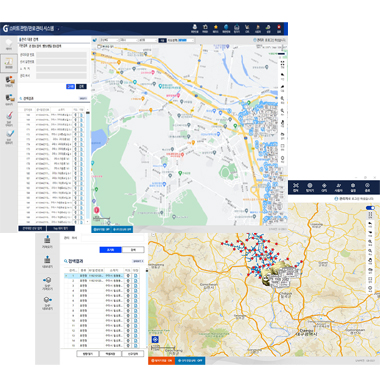Click the vertical zoom slider on street map
Image resolution: width=380 pixels, height=380 pixels.
click(95, 66)
